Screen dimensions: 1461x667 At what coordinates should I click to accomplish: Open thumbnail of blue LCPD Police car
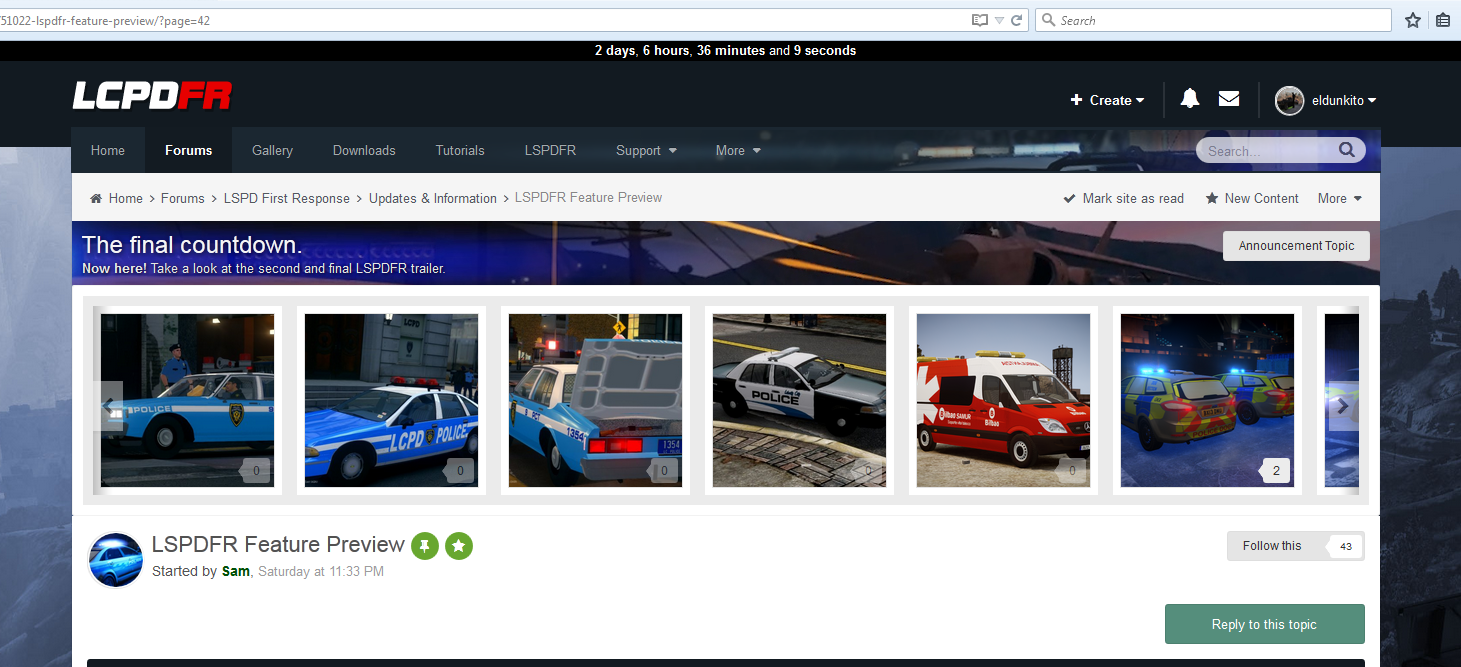[391, 400]
